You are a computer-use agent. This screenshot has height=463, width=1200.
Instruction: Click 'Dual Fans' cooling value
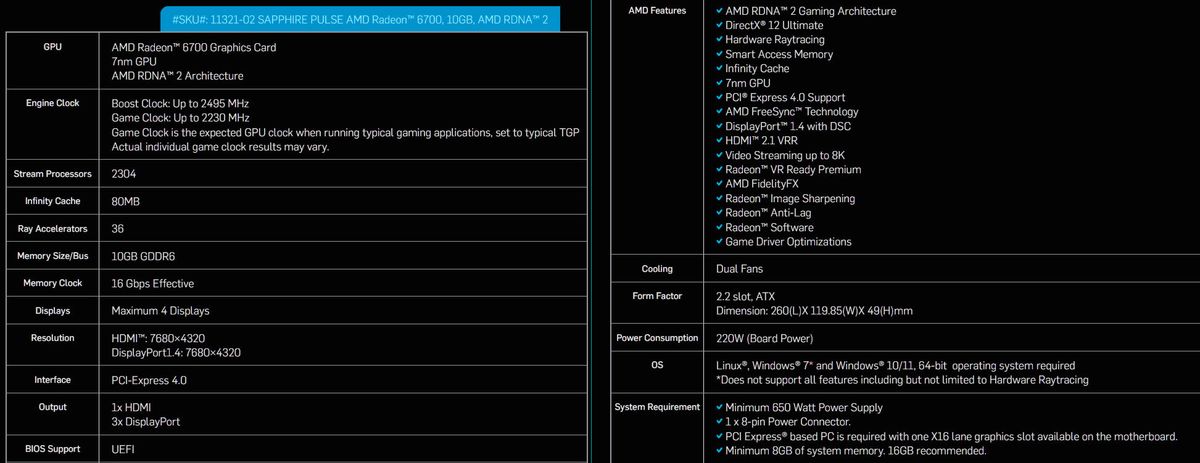click(741, 269)
